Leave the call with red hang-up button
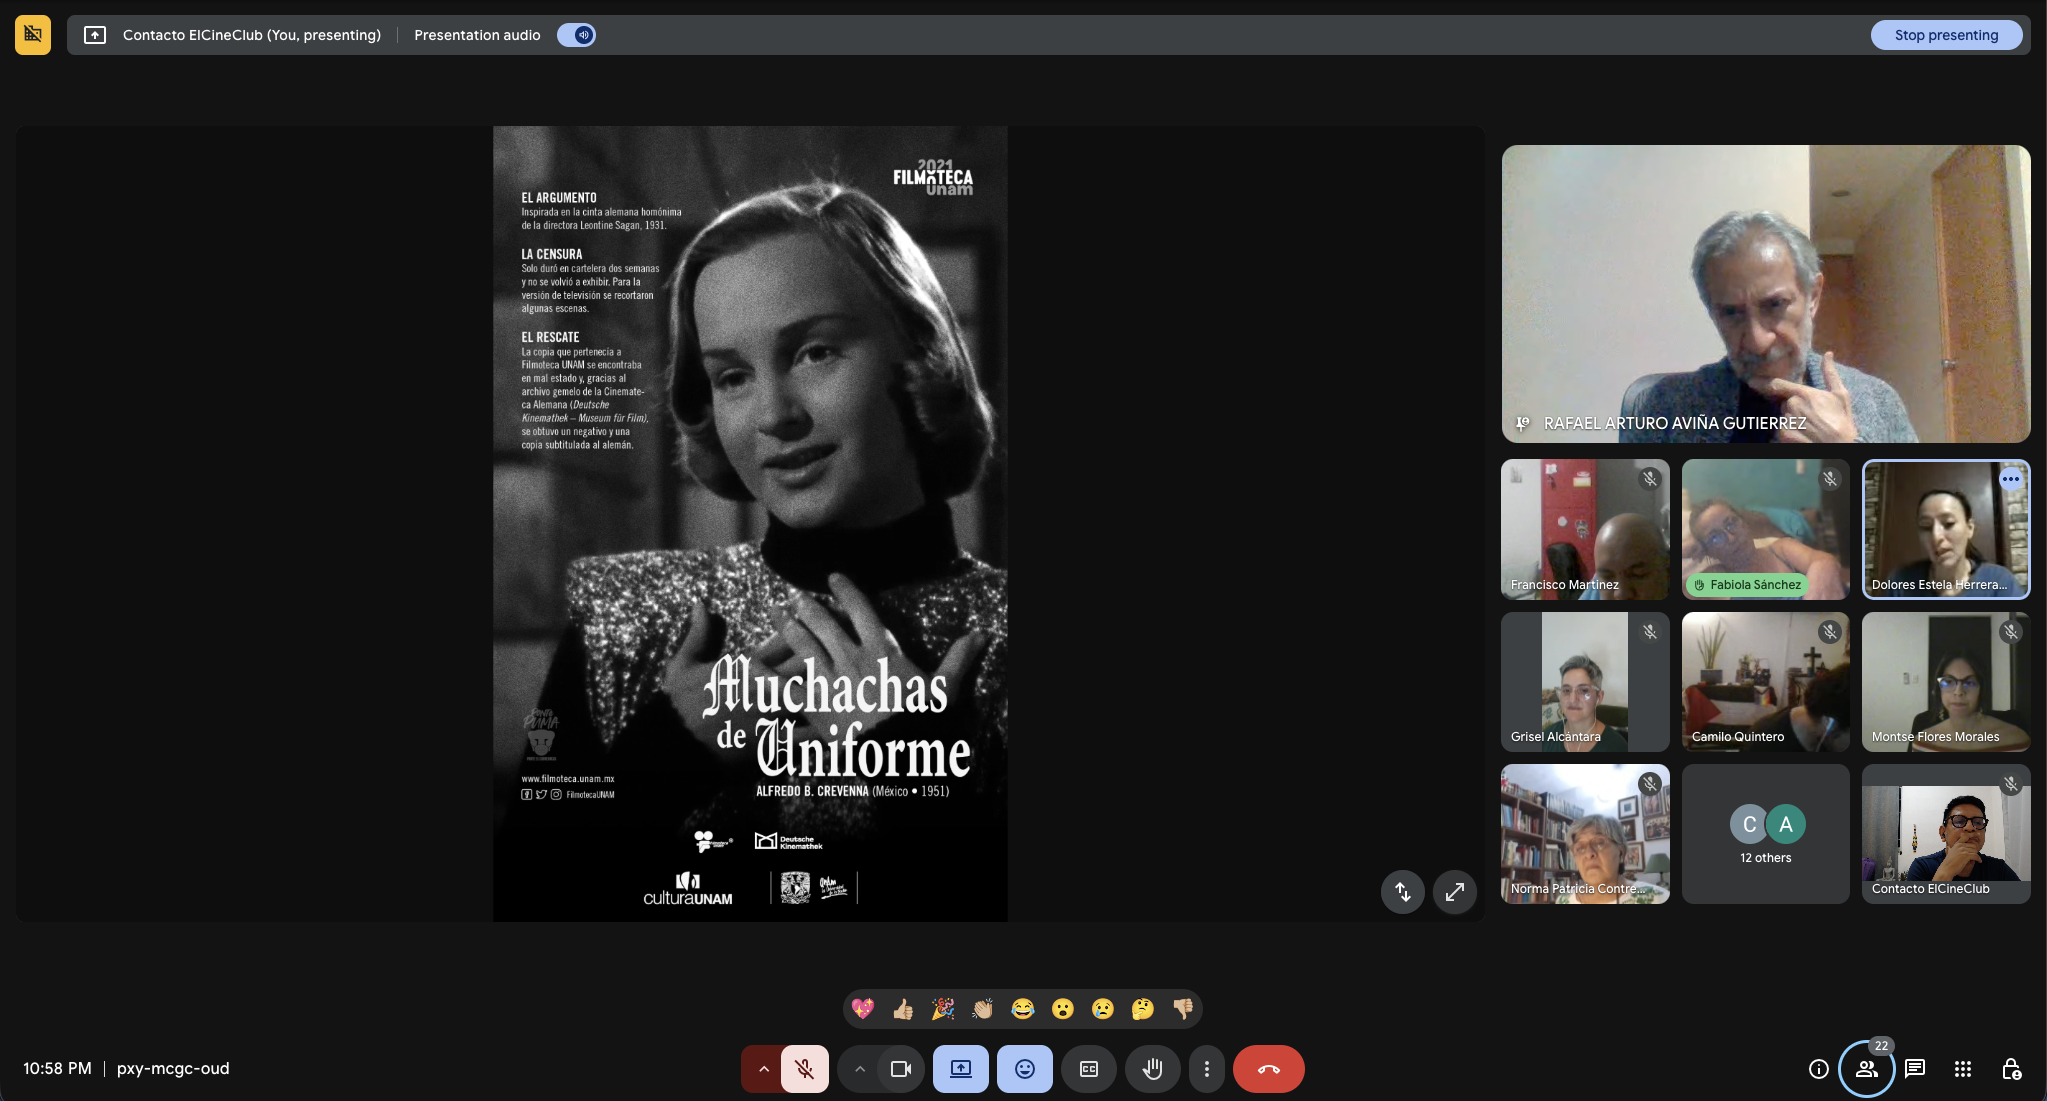 point(1268,1069)
